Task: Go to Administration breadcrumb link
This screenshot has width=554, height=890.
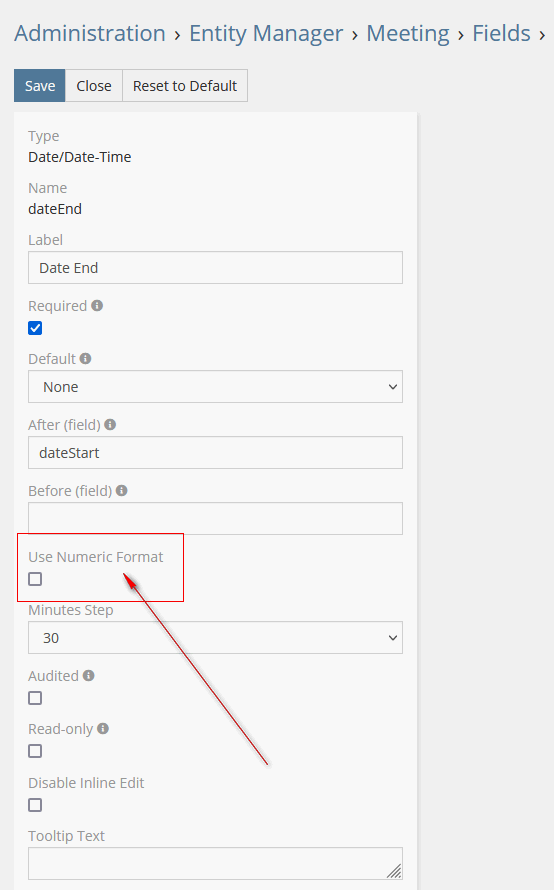Action: click(x=90, y=33)
